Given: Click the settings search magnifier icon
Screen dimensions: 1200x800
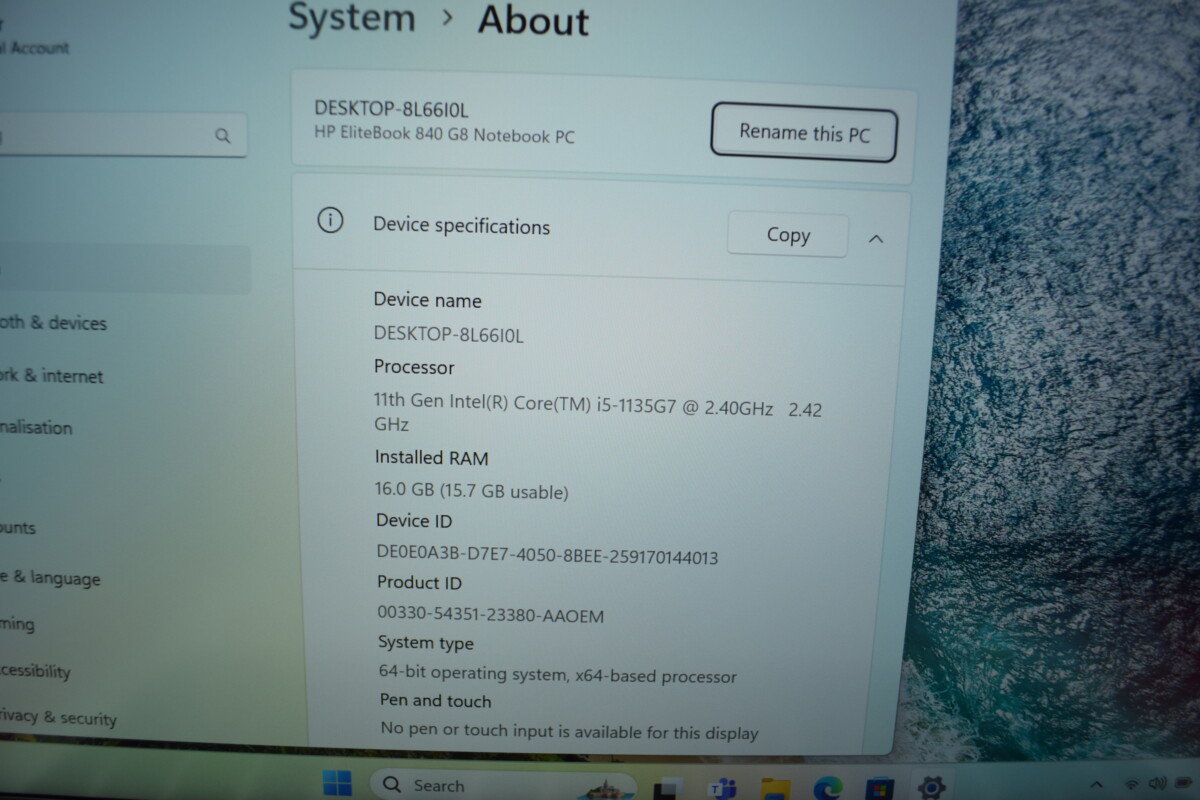Looking at the screenshot, I should pyautogui.click(x=223, y=136).
